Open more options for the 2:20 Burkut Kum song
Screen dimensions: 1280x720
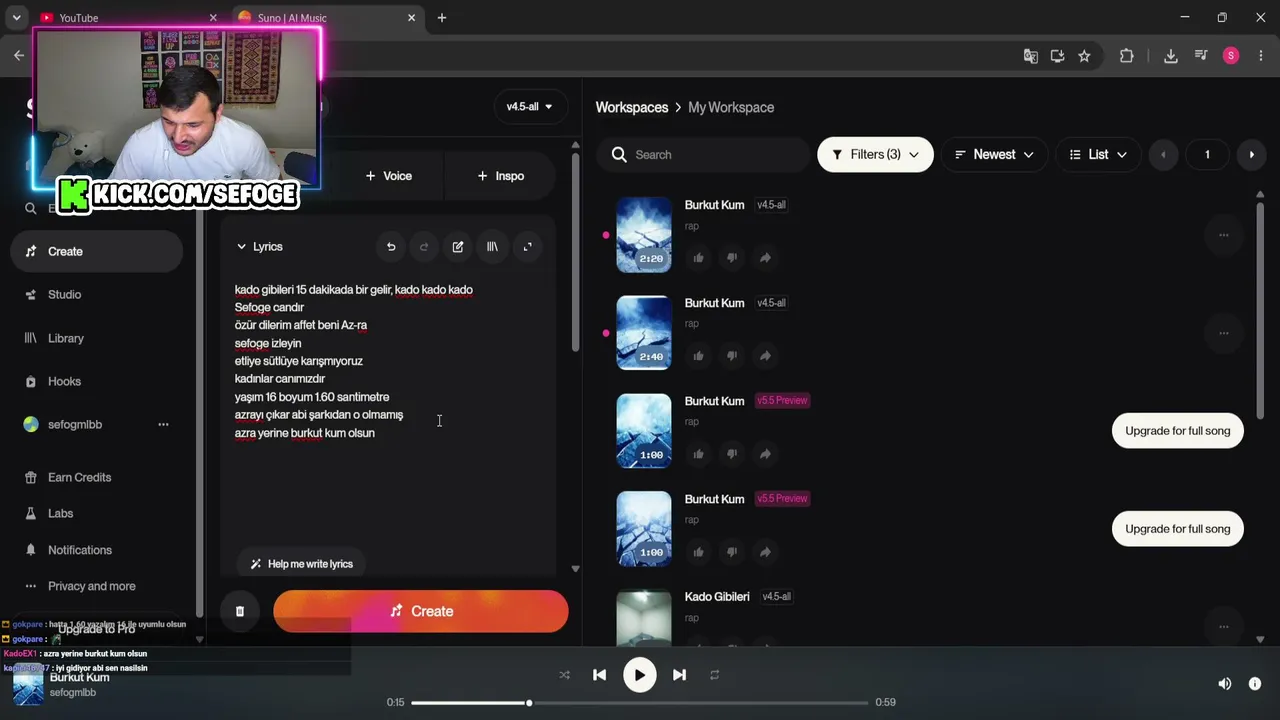point(1223,235)
